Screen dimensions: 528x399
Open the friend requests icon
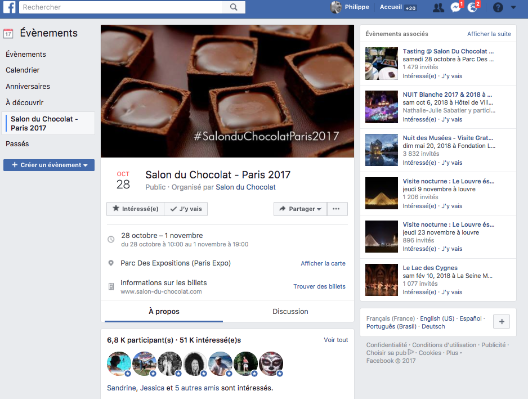pos(438,7)
